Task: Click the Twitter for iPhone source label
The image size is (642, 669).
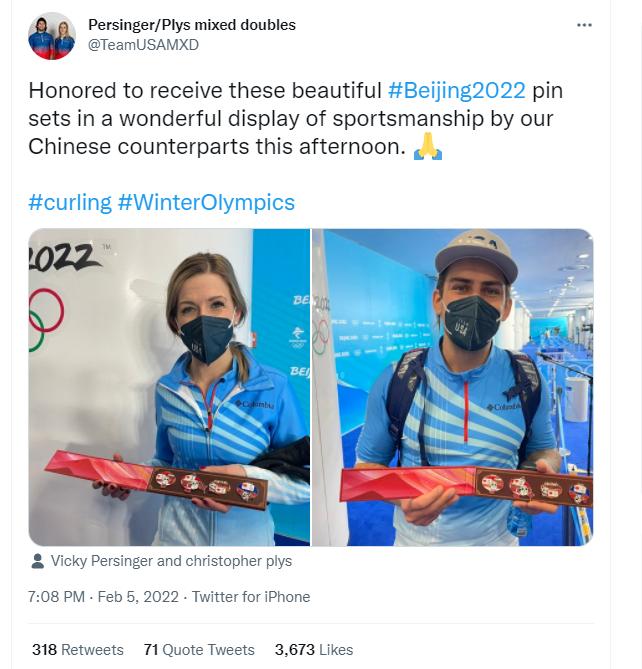Action: click(x=251, y=597)
